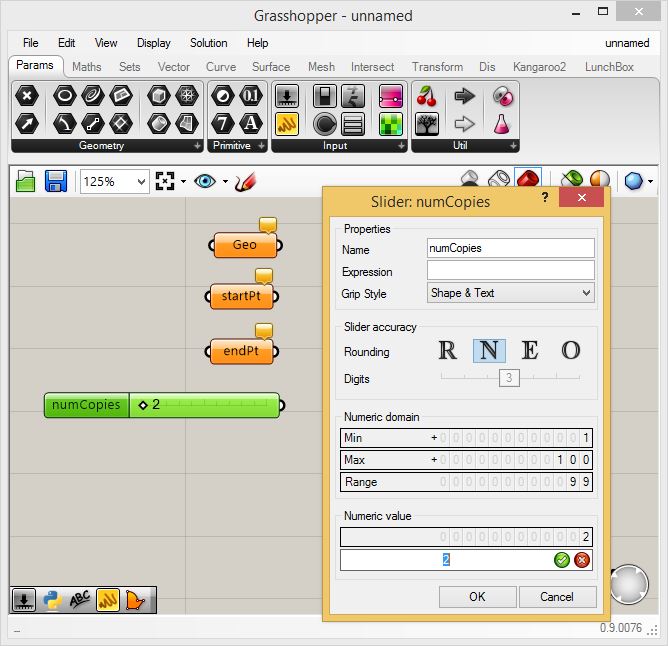Select the Text A primitive icon
The image size is (668, 646).
pos(250,124)
